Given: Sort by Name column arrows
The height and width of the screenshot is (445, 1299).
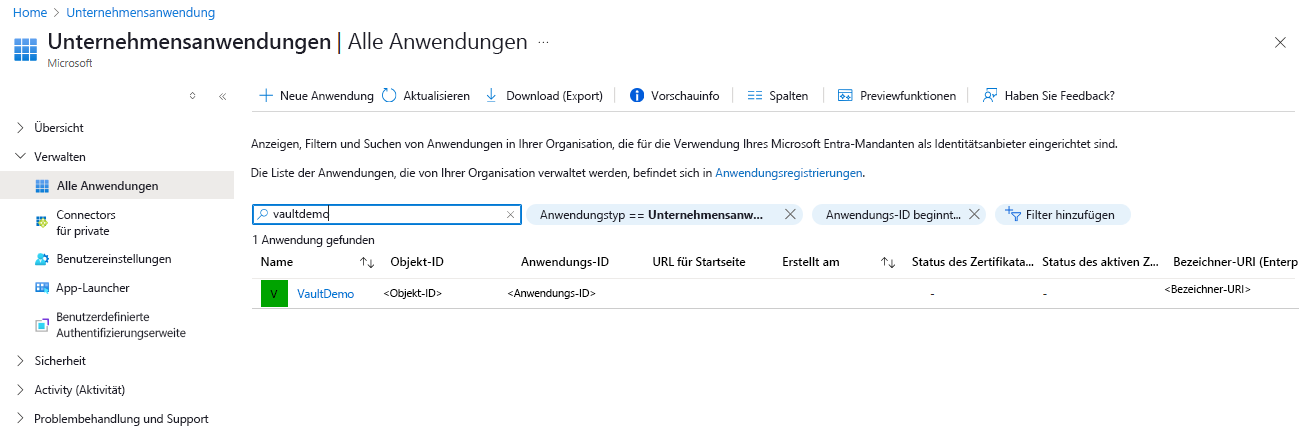Looking at the screenshot, I should click(367, 263).
